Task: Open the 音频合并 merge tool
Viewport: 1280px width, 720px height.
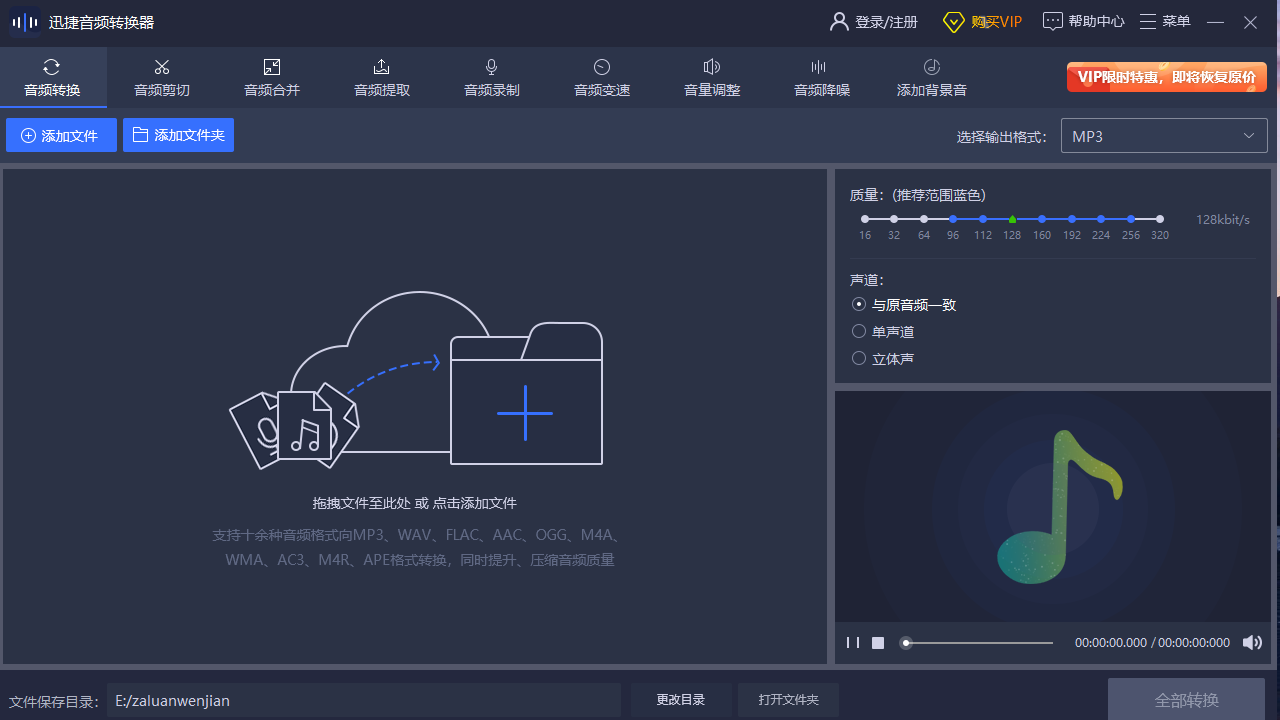Action: tap(271, 78)
